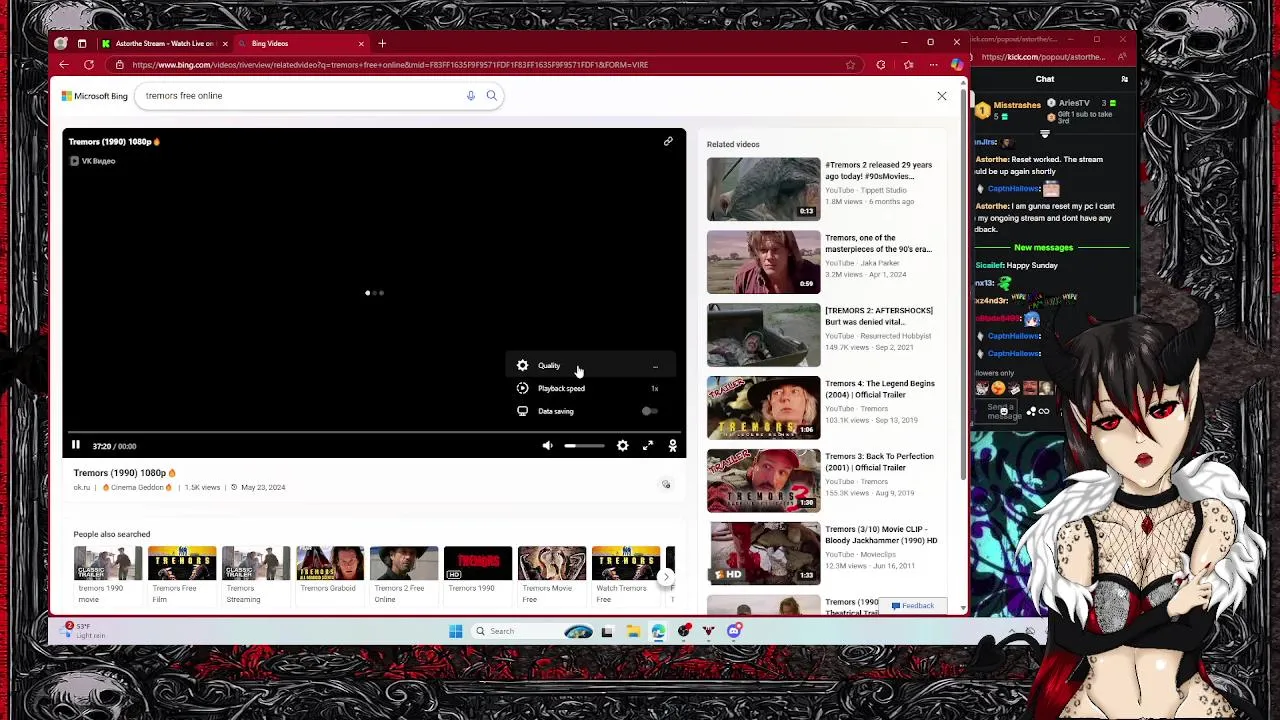Viewport: 1280px width, 720px height.
Task: Open 'Tremors, one of the masterpieces' video
Action: tap(763, 262)
